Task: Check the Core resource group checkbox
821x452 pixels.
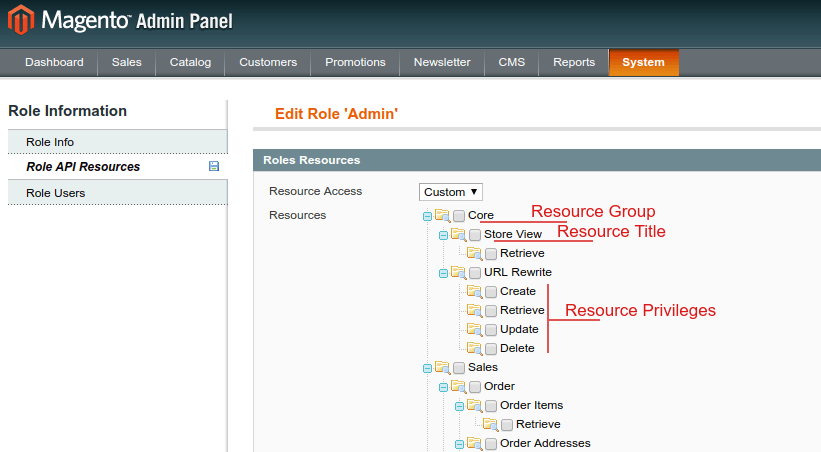Action: click(x=459, y=216)
